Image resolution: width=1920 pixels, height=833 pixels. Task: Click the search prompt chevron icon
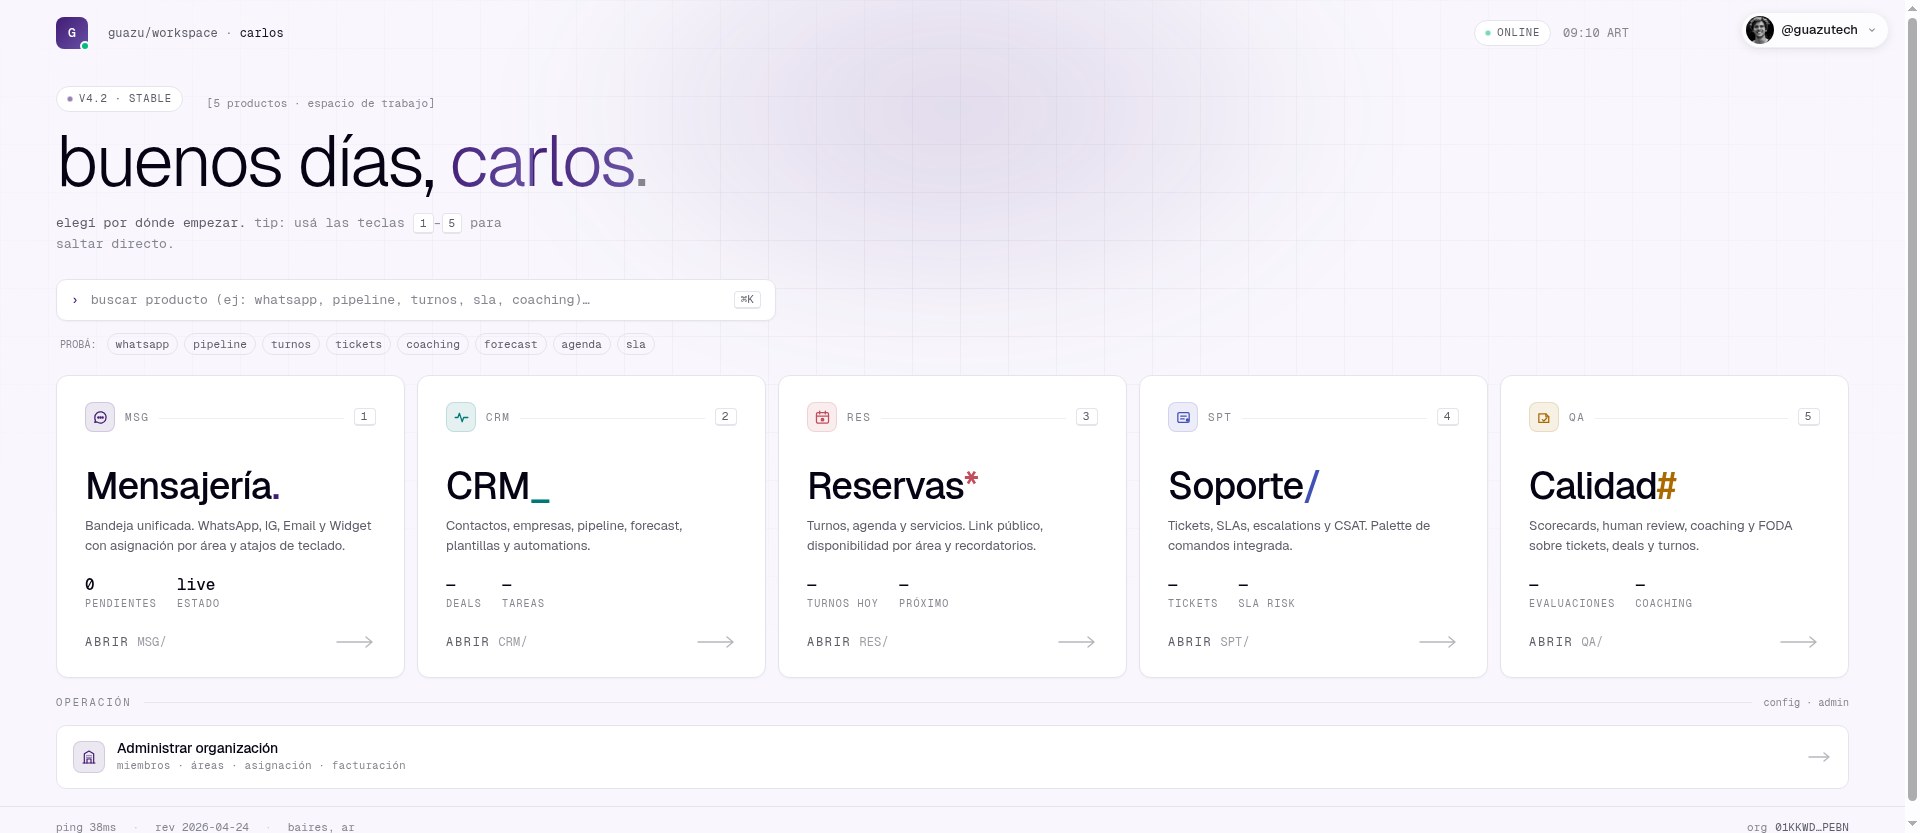pyautogui.click(x=75, y=300)
